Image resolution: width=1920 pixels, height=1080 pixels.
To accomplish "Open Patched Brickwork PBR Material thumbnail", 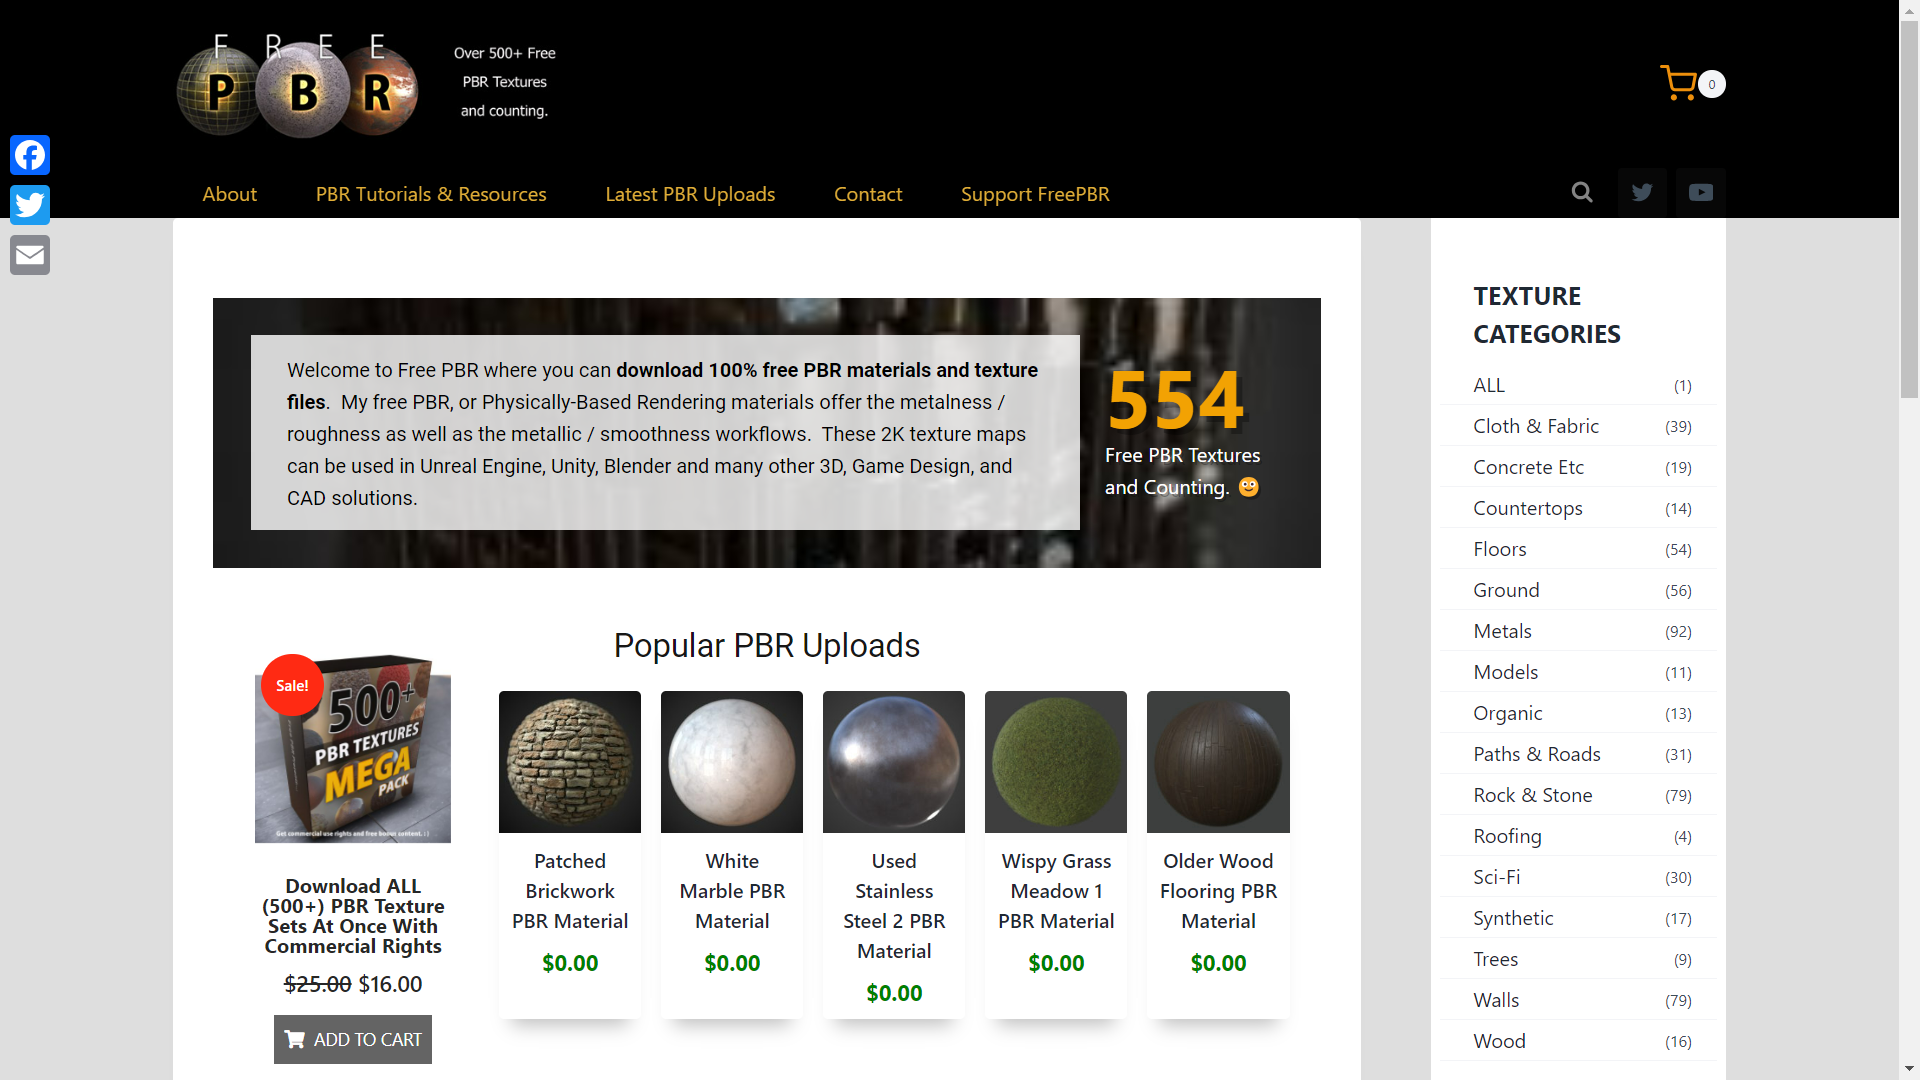I will 570,762.
